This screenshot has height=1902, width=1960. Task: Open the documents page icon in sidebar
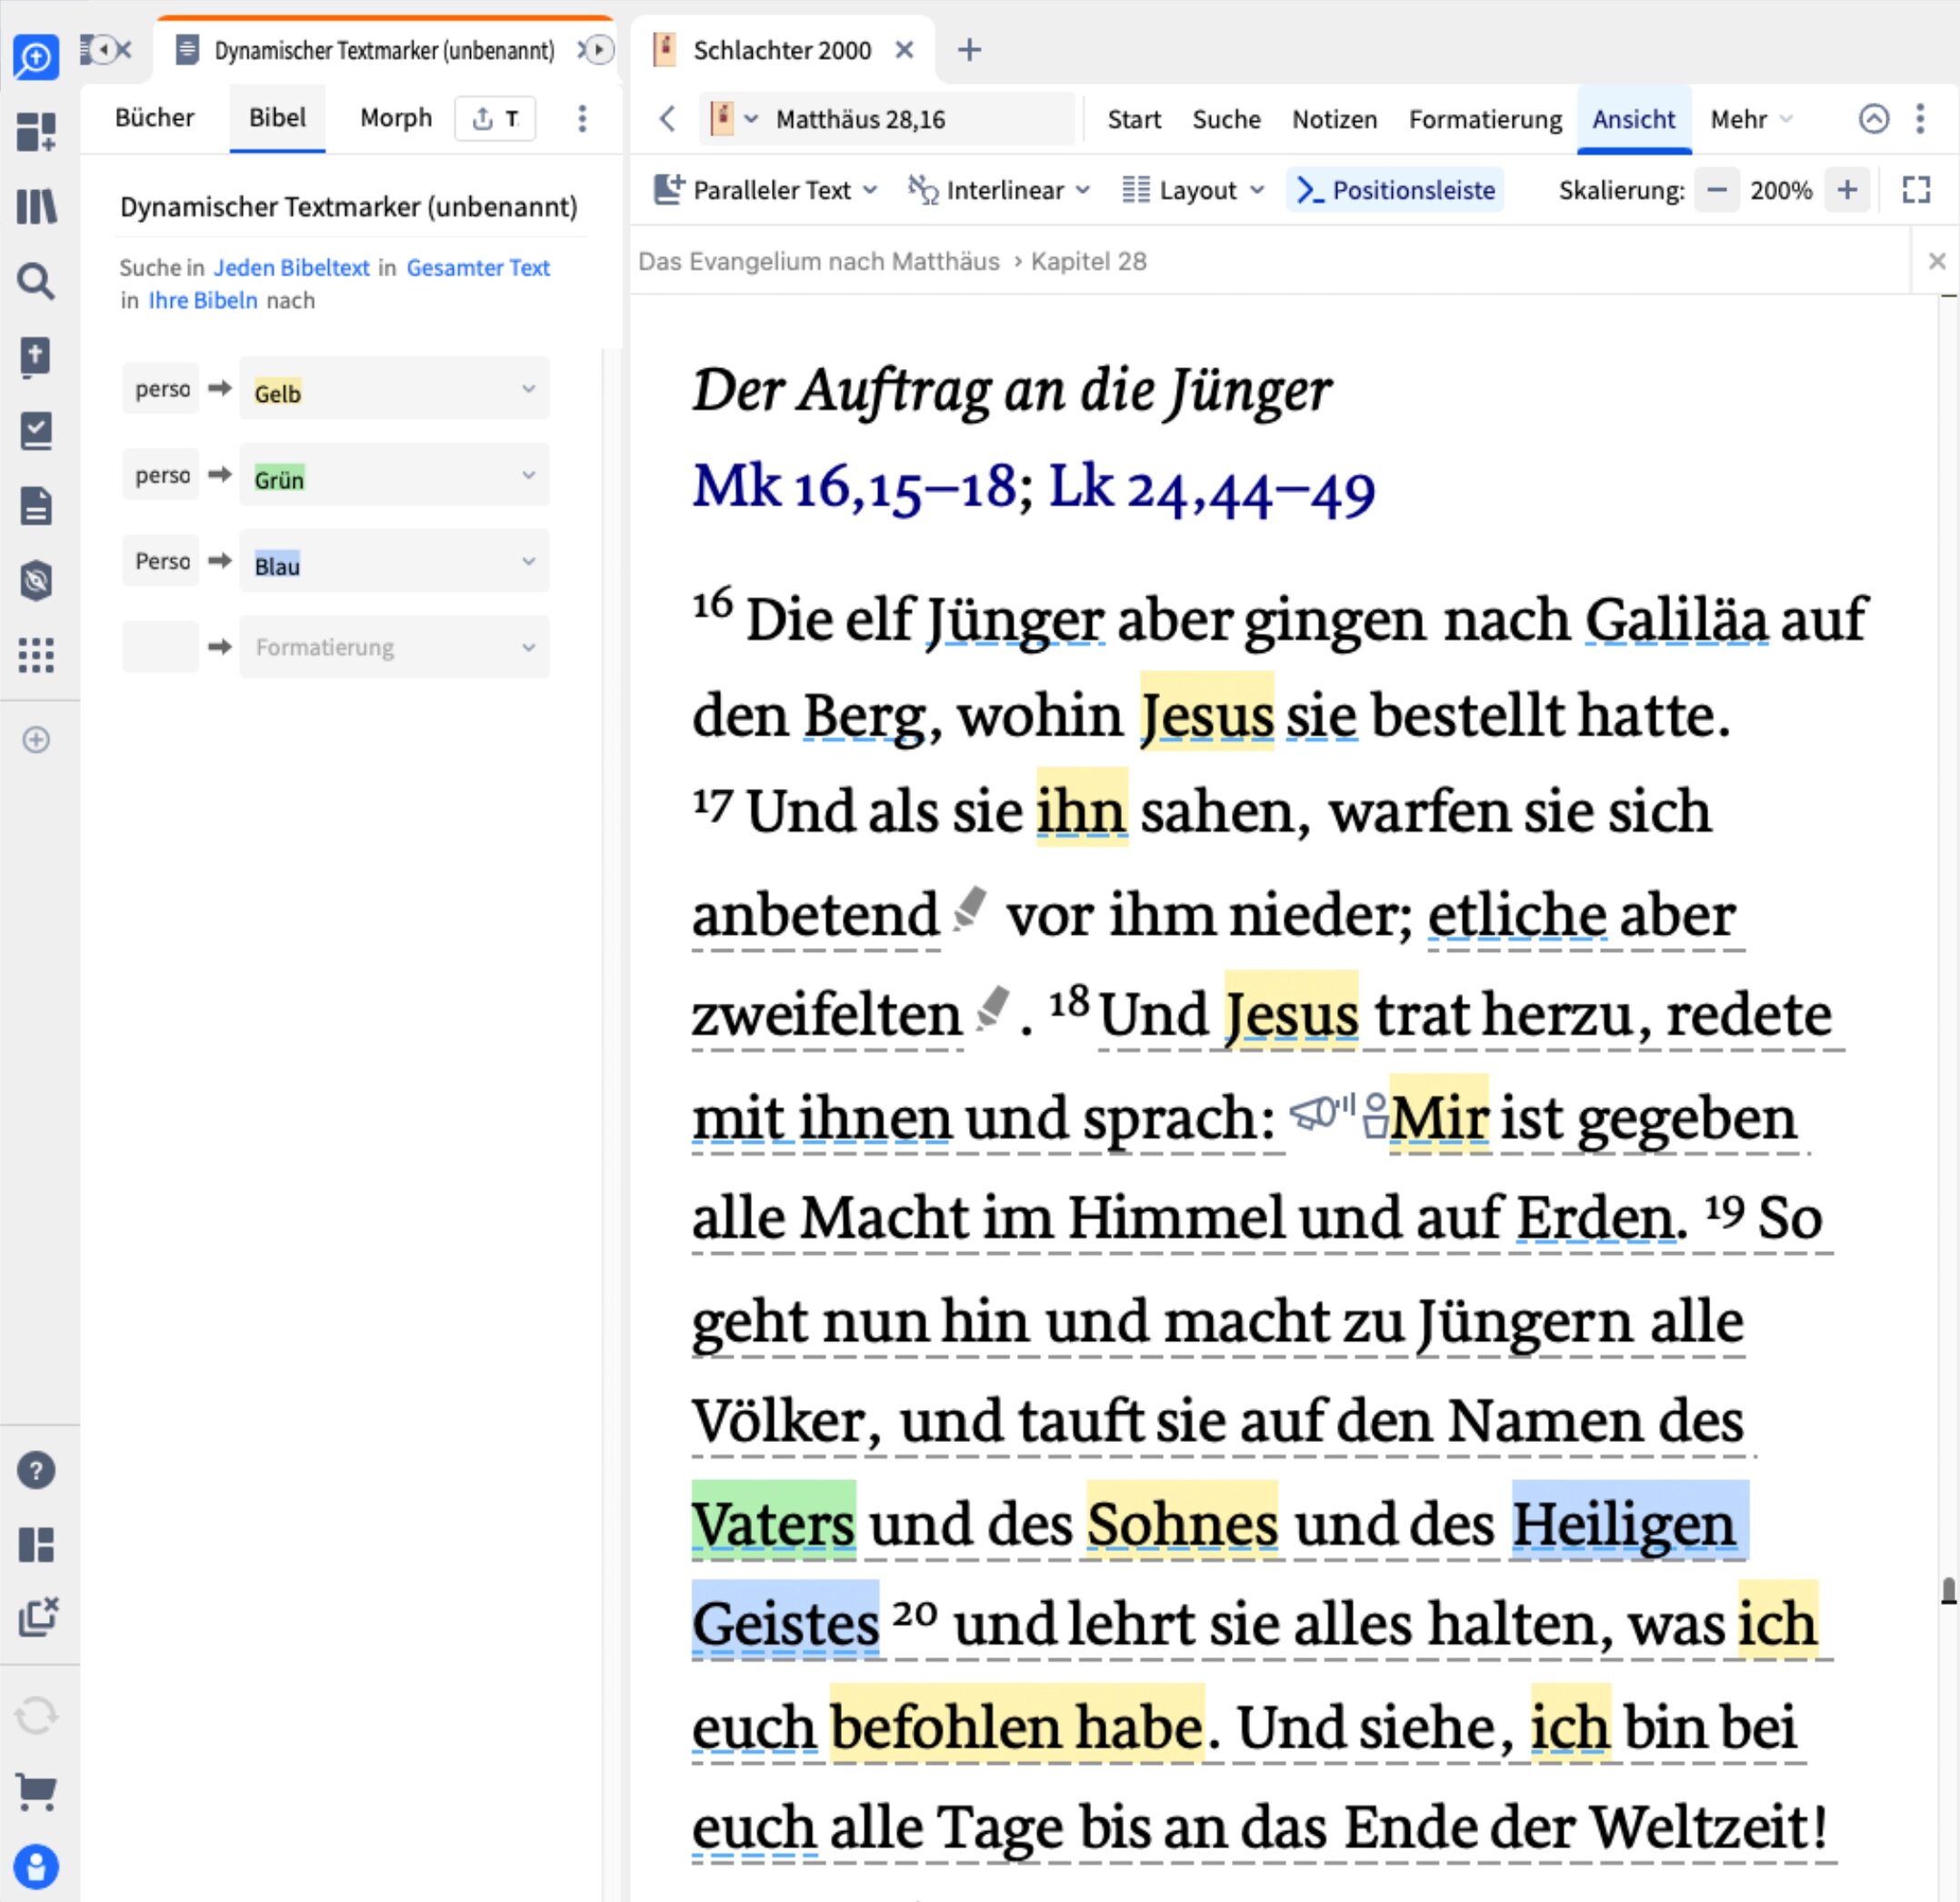[36, 506]
